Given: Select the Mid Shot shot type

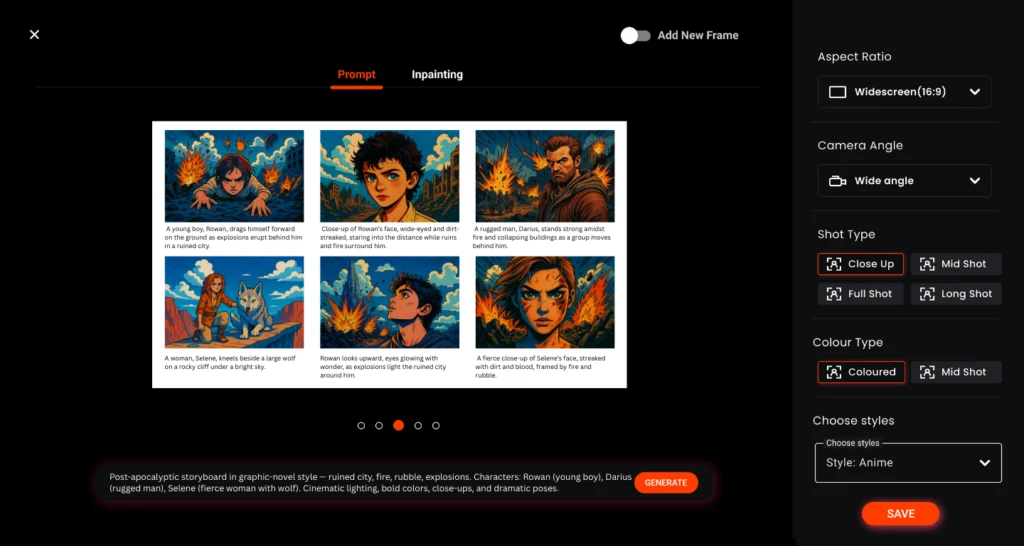Looking at the screenshot, I should (955, 264).
